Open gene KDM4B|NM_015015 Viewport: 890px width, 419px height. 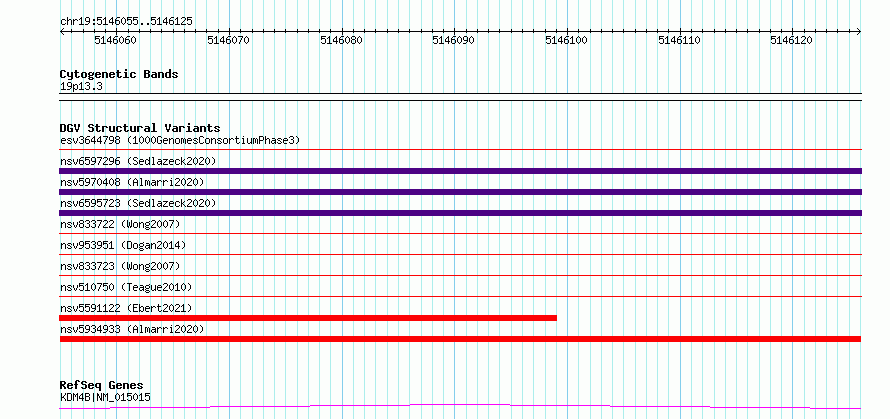[x=105, y=397]
